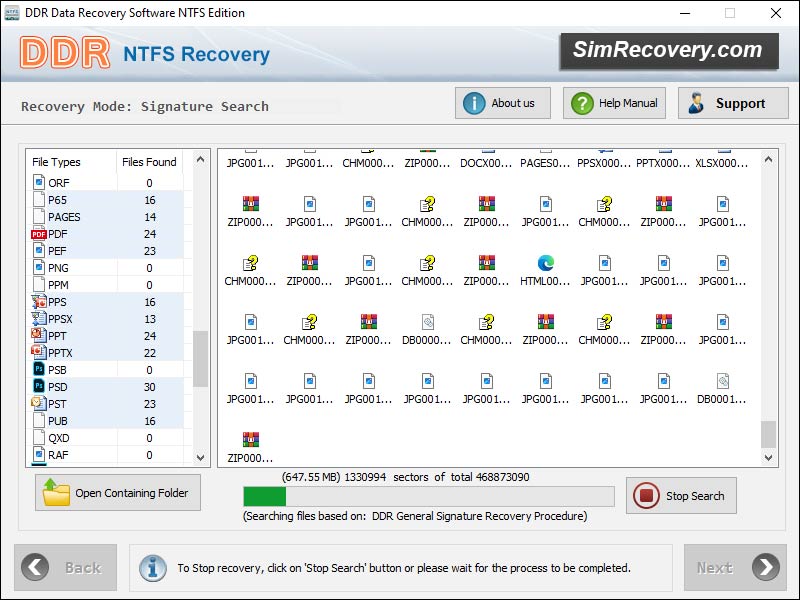Click the PDF file type icon
Viewport: 800px width, 600px height.
tap(41, 233)
